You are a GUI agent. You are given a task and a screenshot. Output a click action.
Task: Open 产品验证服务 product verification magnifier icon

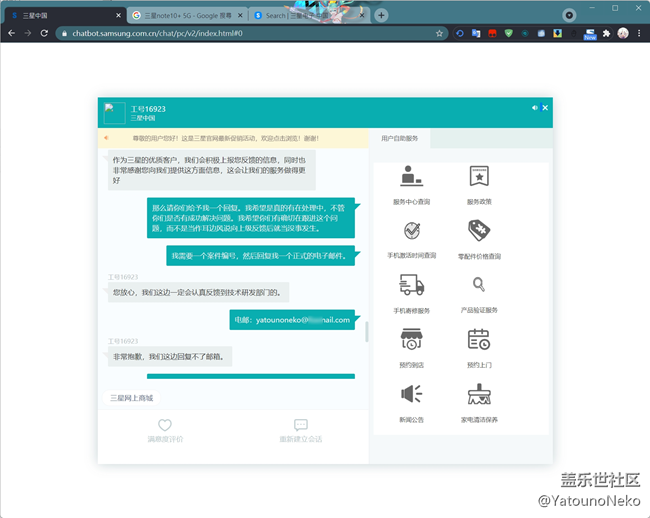click(479, 284)
